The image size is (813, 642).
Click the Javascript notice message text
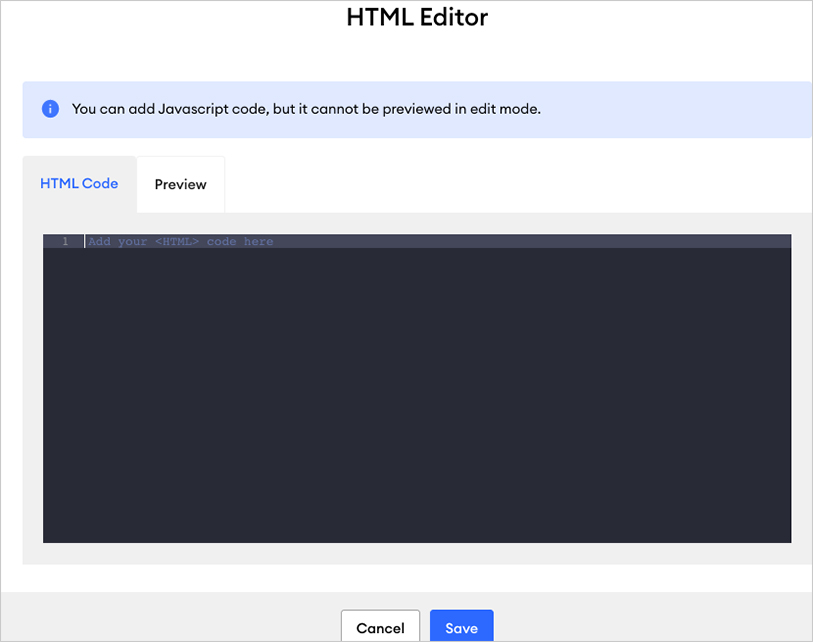pos(306,109)
